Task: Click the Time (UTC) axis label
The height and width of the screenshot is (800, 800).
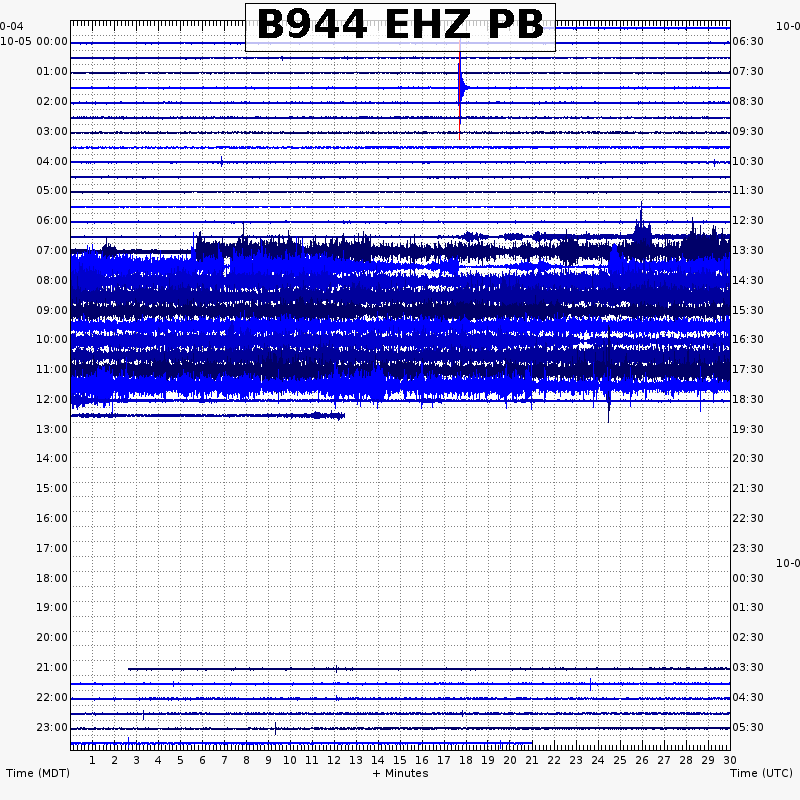Action: point(761,773)
